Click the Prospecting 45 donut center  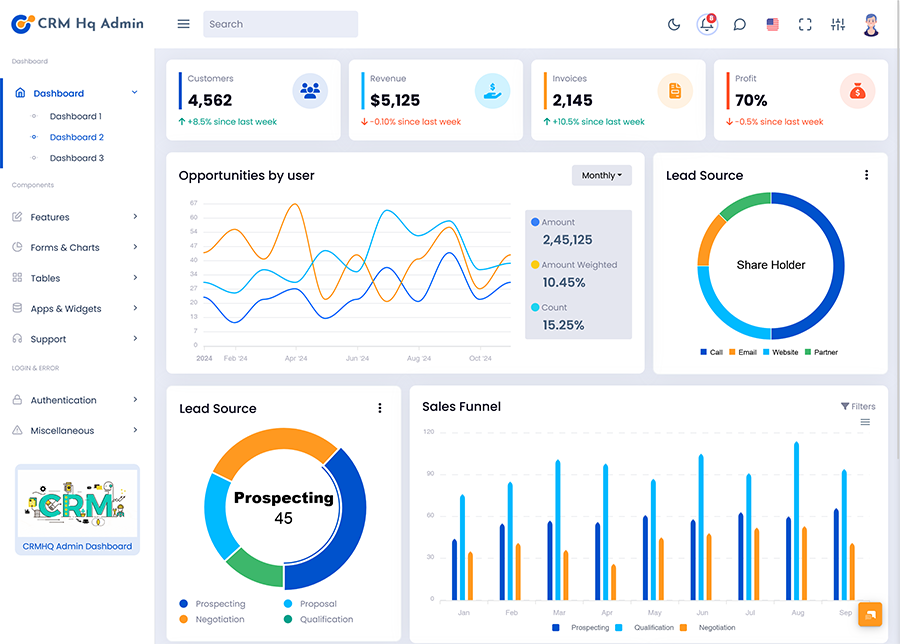tap(284, 507)
